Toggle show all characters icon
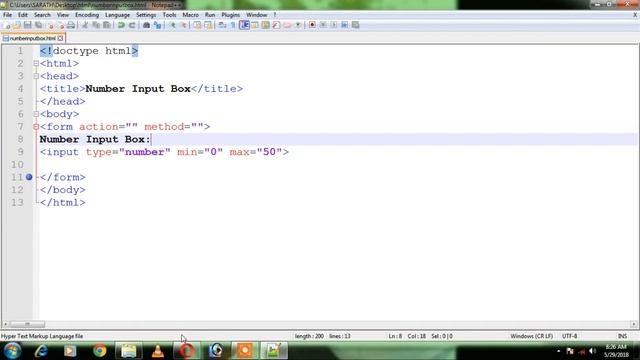The width and height of the screenshot is (640, 360). click(233, 25)
